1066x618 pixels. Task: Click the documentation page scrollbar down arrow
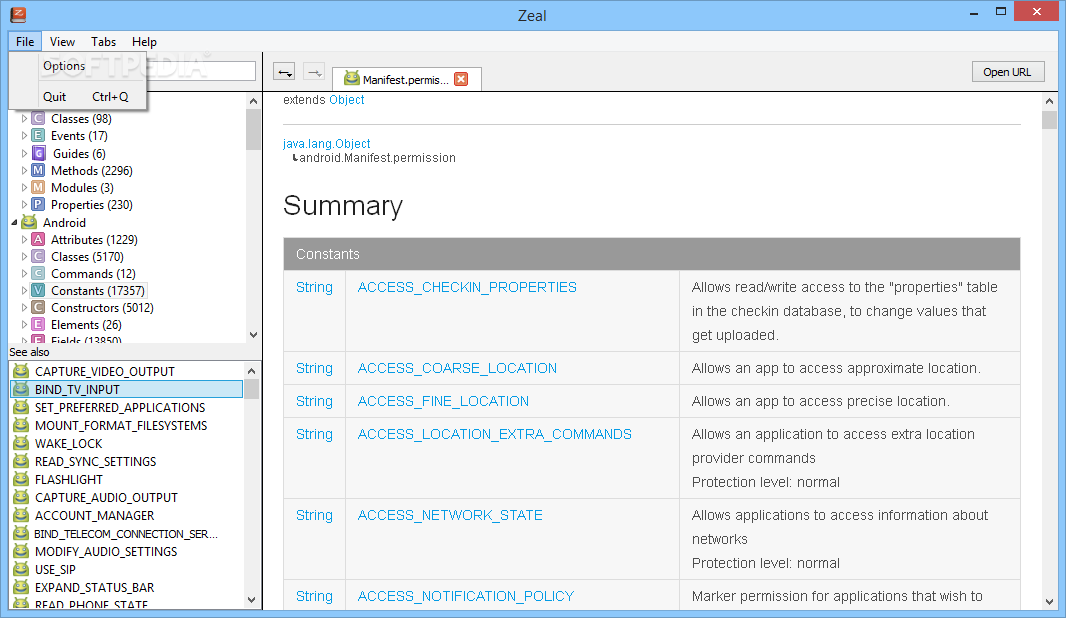coord(1050,602)
